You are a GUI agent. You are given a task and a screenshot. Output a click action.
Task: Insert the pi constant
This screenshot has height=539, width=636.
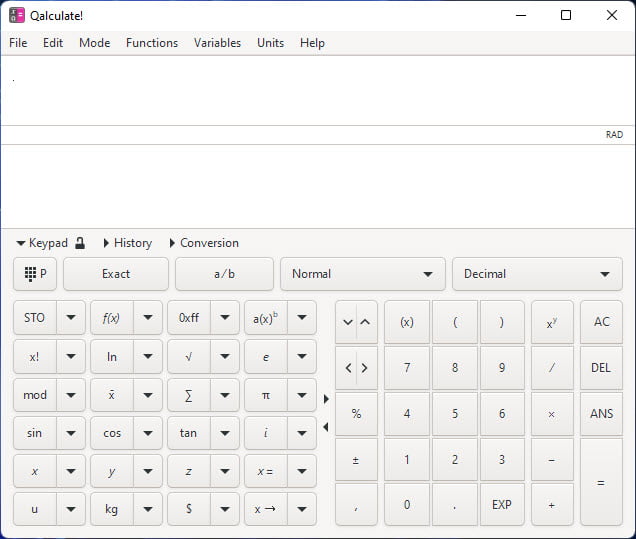(x=266, y=395)
